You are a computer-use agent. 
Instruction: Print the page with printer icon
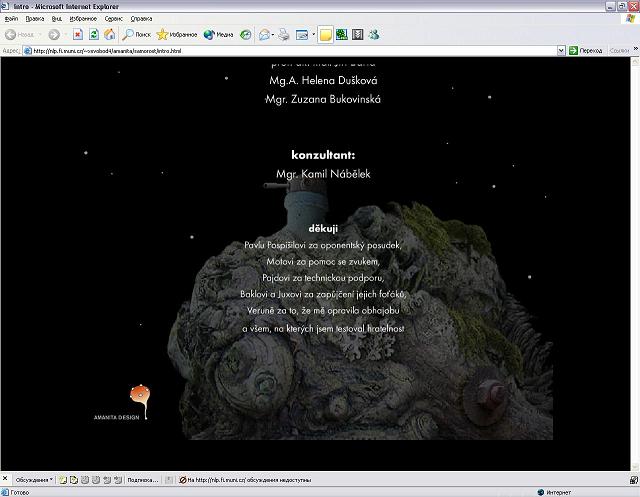284,35
